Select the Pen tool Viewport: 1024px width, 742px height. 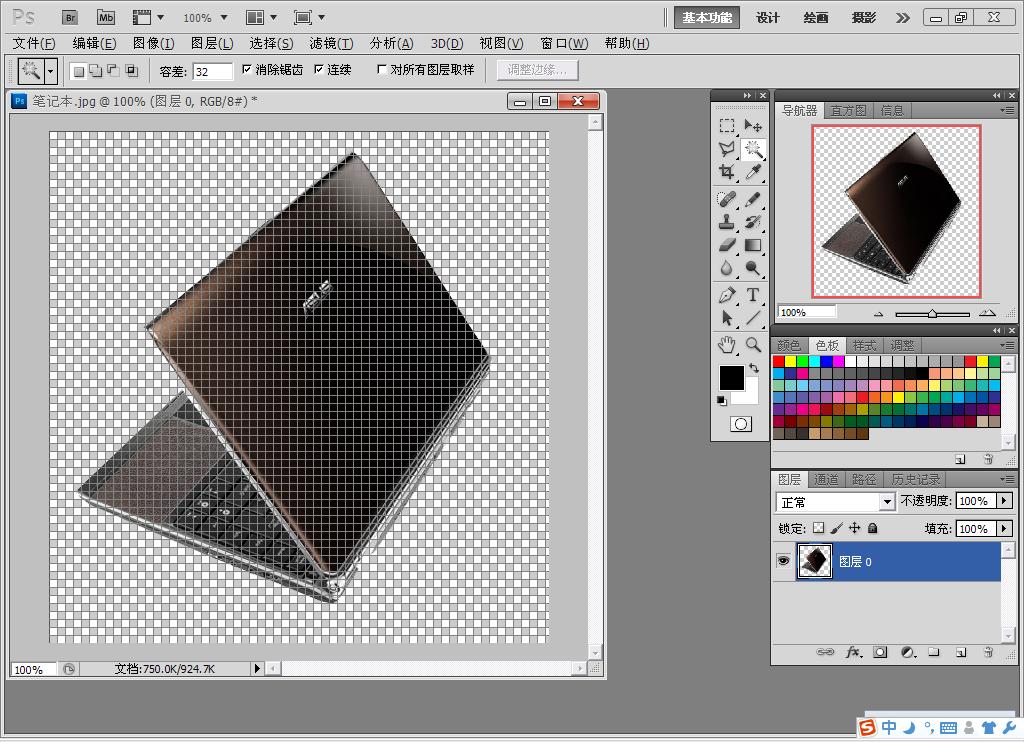726,295
